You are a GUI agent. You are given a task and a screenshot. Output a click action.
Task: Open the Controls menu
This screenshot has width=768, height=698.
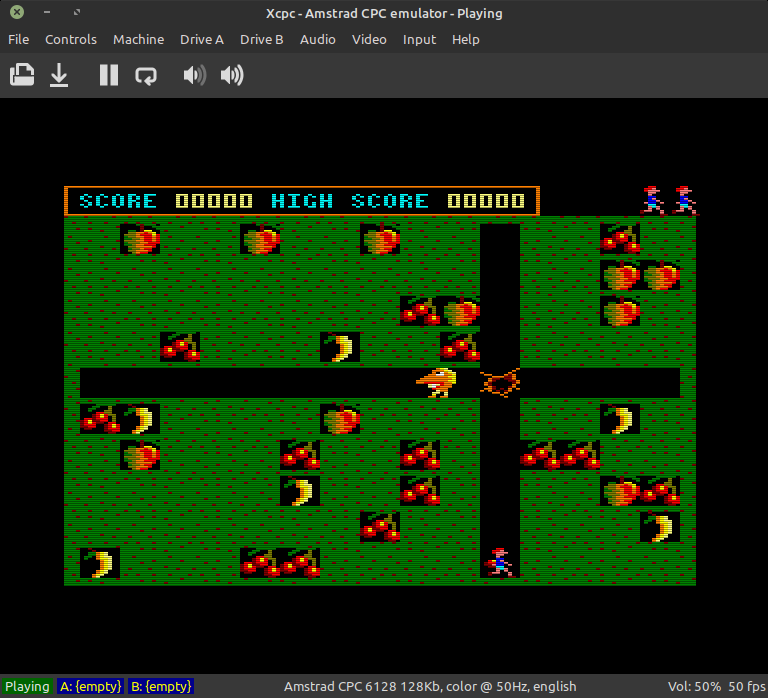(71, 40)
